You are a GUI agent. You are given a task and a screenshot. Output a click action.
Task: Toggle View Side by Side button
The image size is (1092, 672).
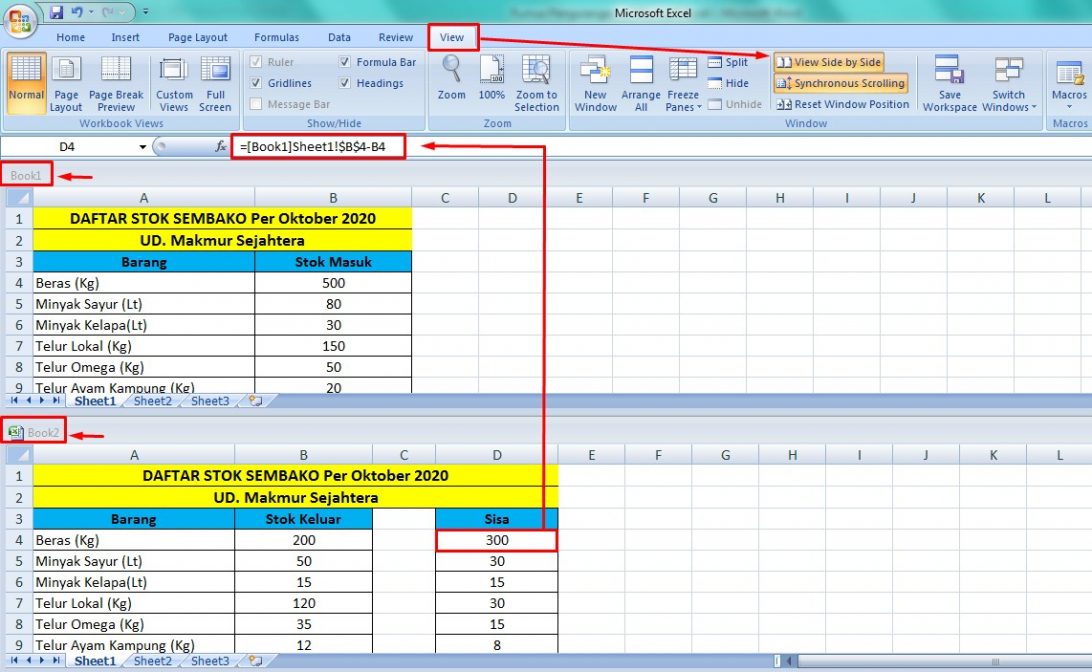click(x=829, y=62)
